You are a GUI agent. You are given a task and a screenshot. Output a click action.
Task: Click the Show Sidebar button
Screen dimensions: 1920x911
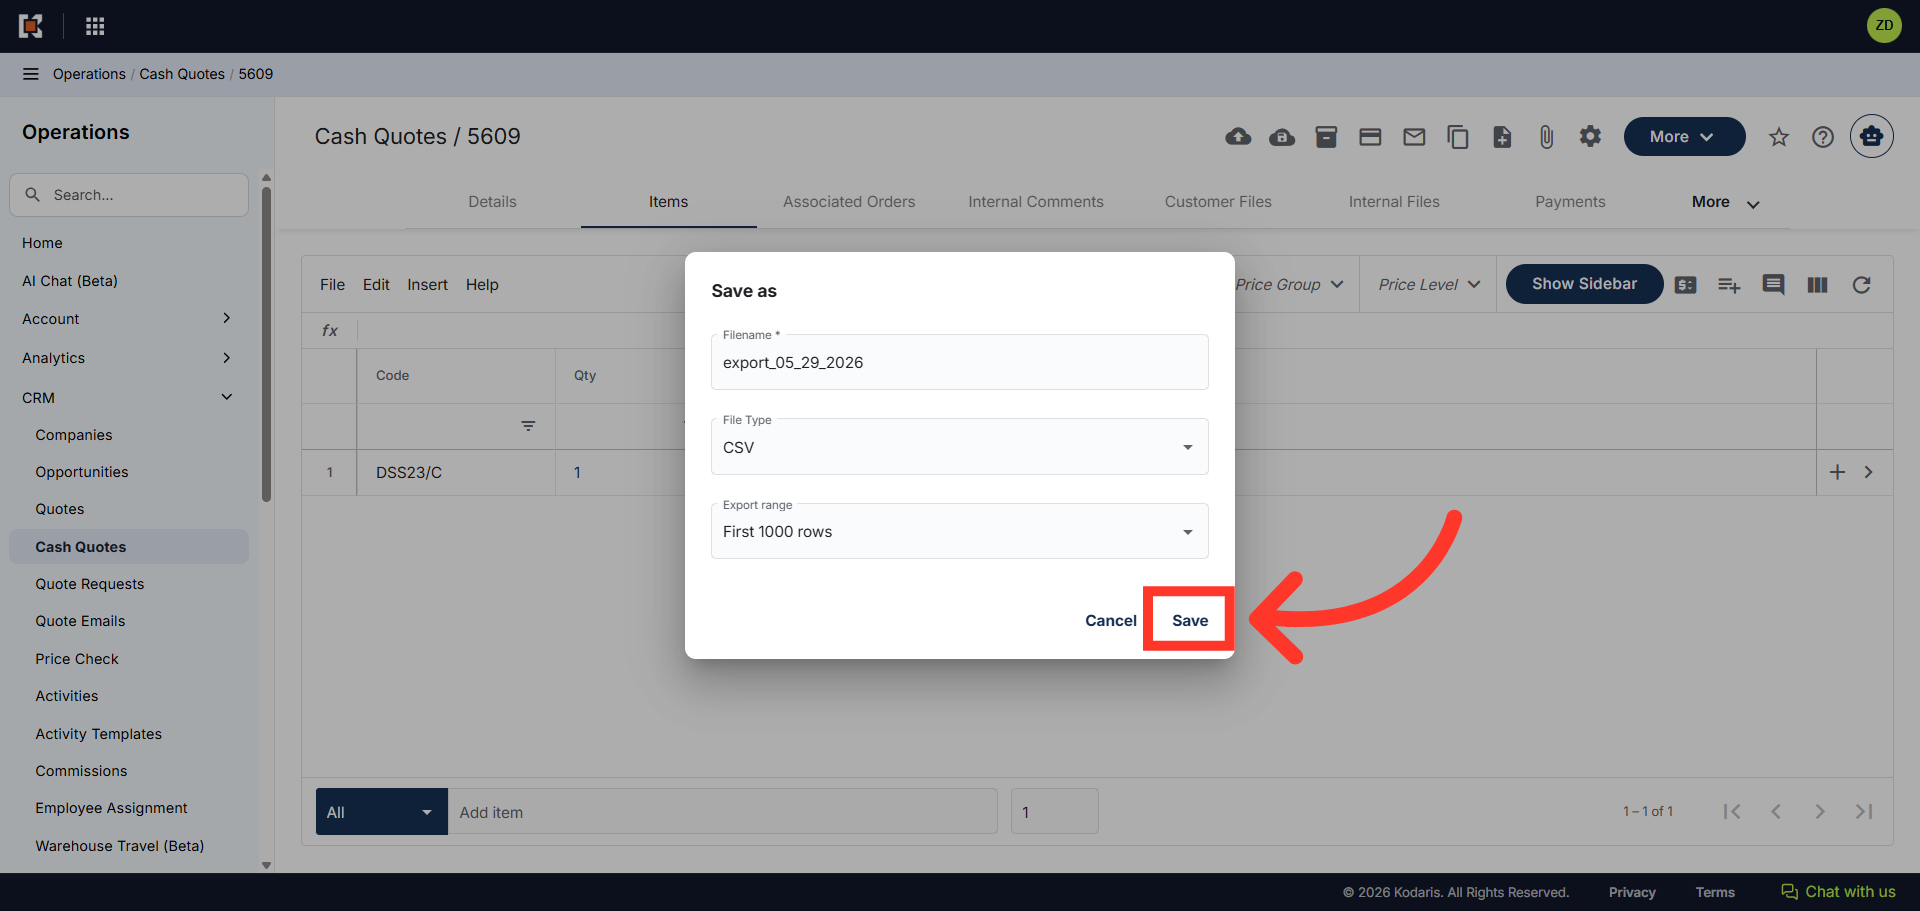pyautogui.click(x=1584, y=284)
